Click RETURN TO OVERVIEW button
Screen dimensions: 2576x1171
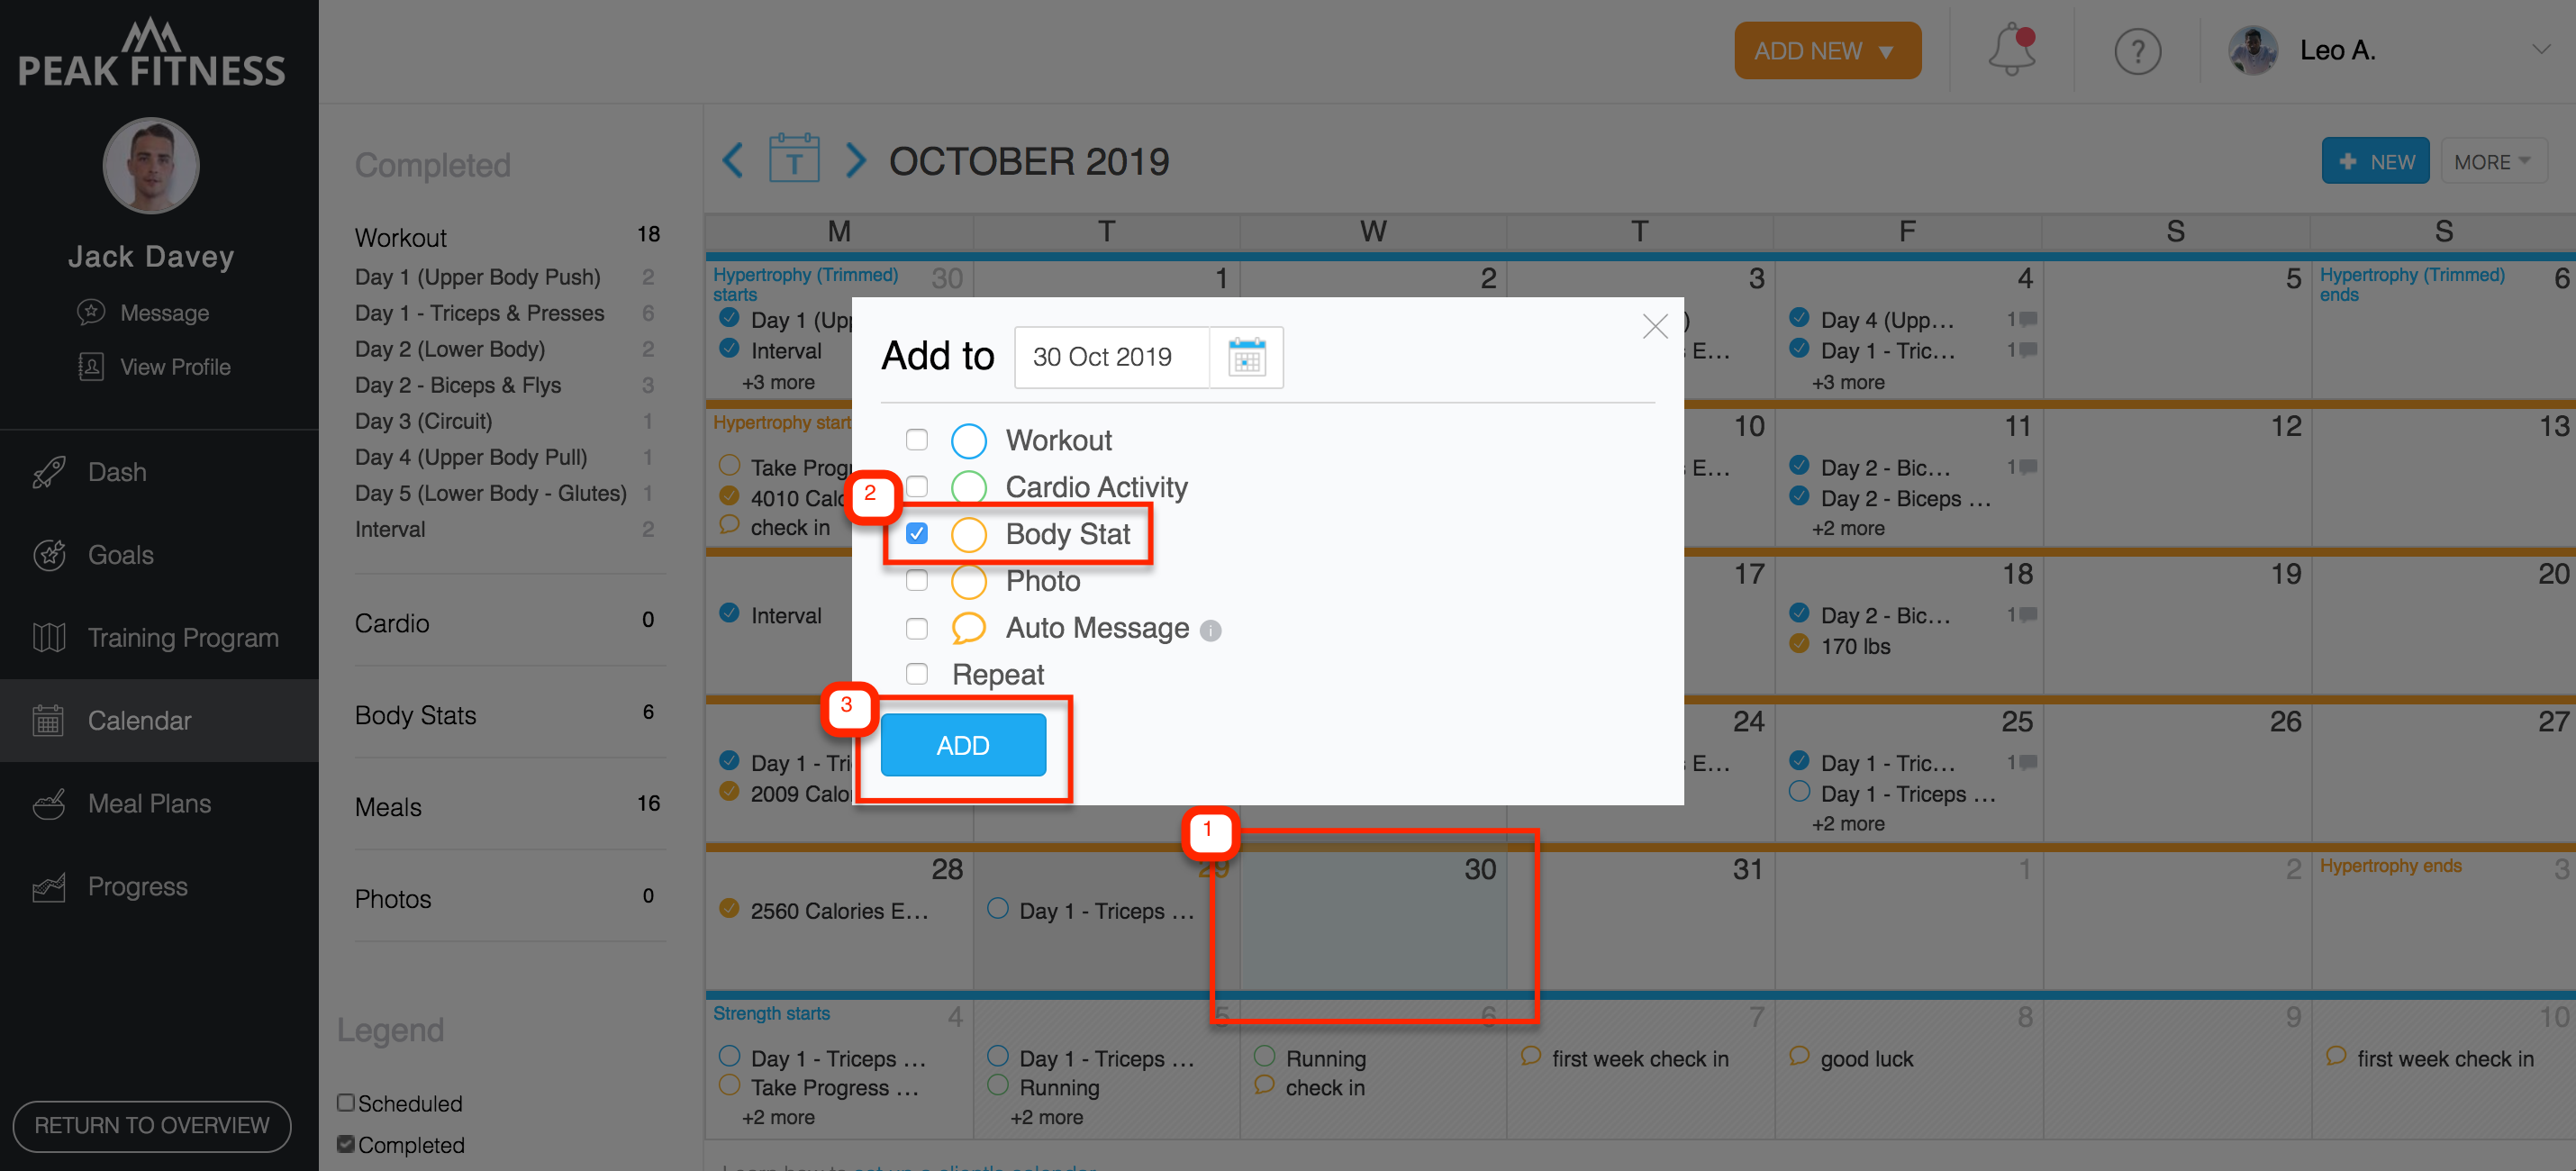tap(152, 1126)
